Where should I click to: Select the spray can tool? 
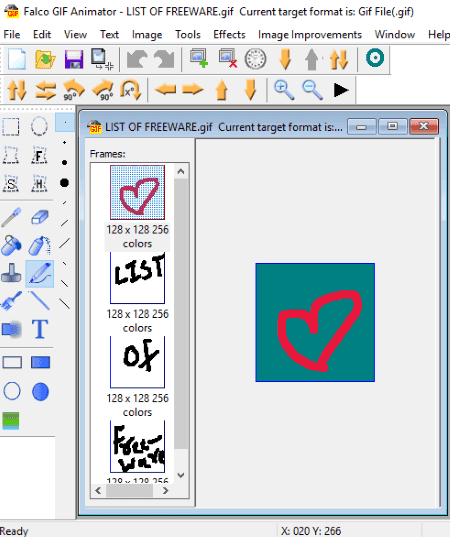(40, 245)
